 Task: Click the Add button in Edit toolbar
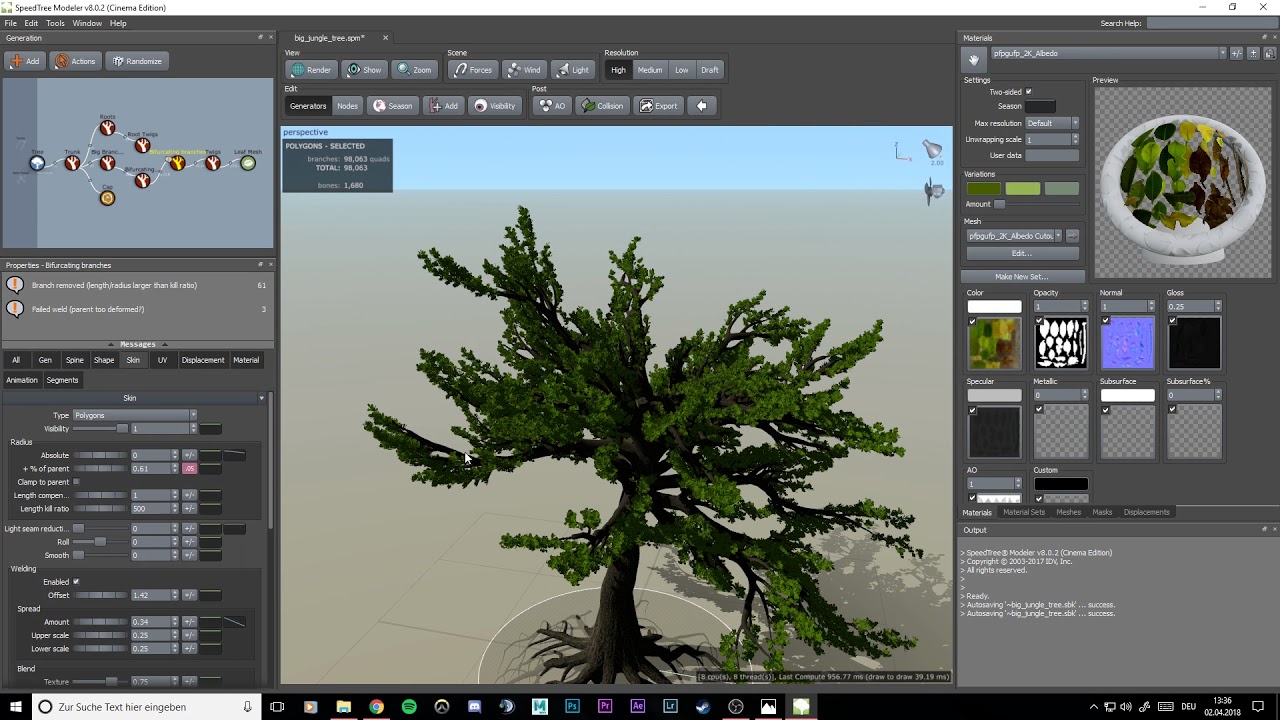[443, 106]
